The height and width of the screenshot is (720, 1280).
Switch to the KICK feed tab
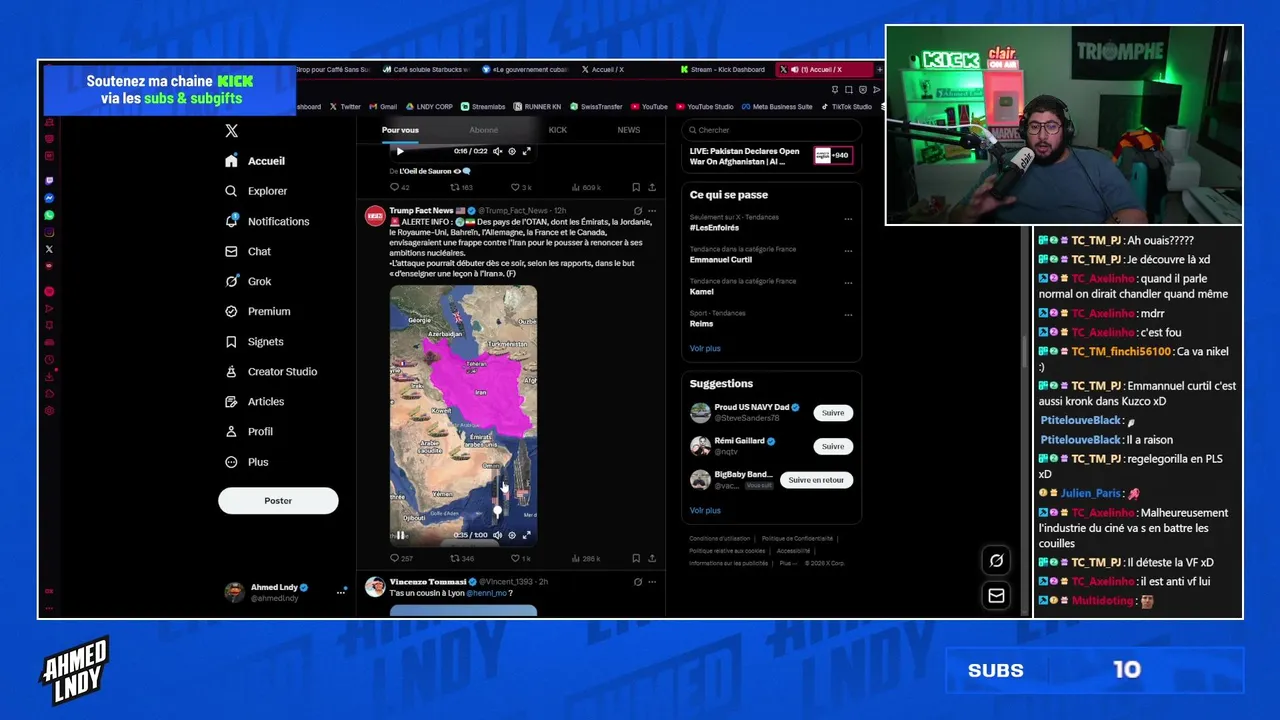[558, 130]
